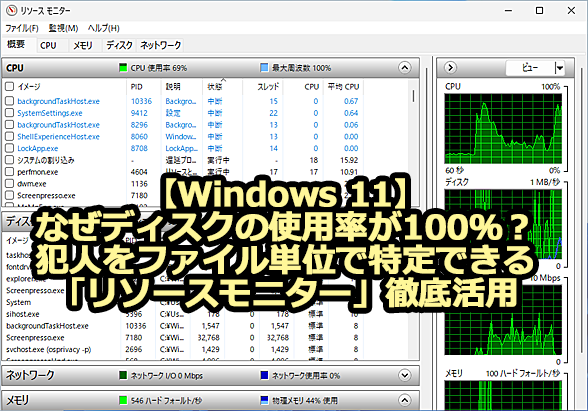The width and height of the screenshot is (588, 411).
Task: Collapse the graph pane arrow button
Action: click(x=450, y=68)
